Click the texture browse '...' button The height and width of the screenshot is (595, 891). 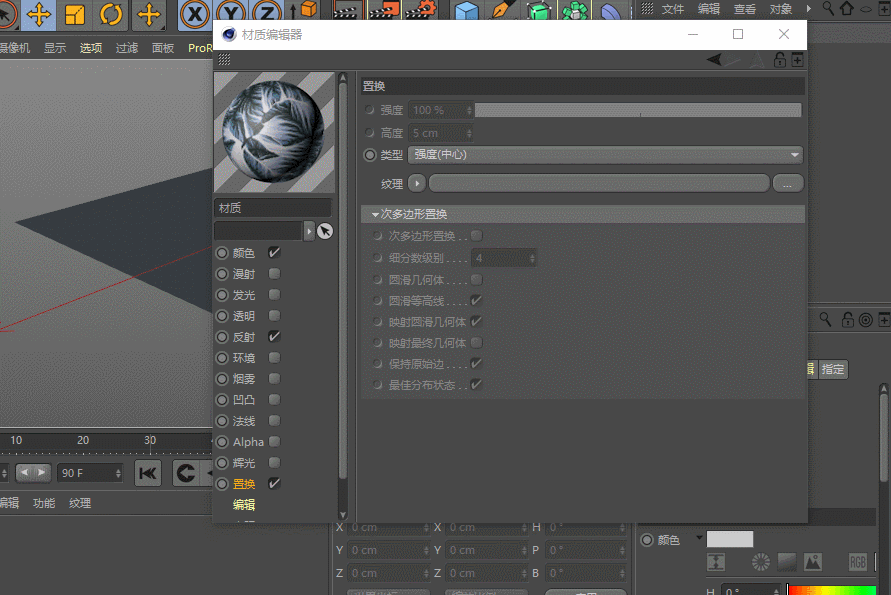[x=788, y=184]
